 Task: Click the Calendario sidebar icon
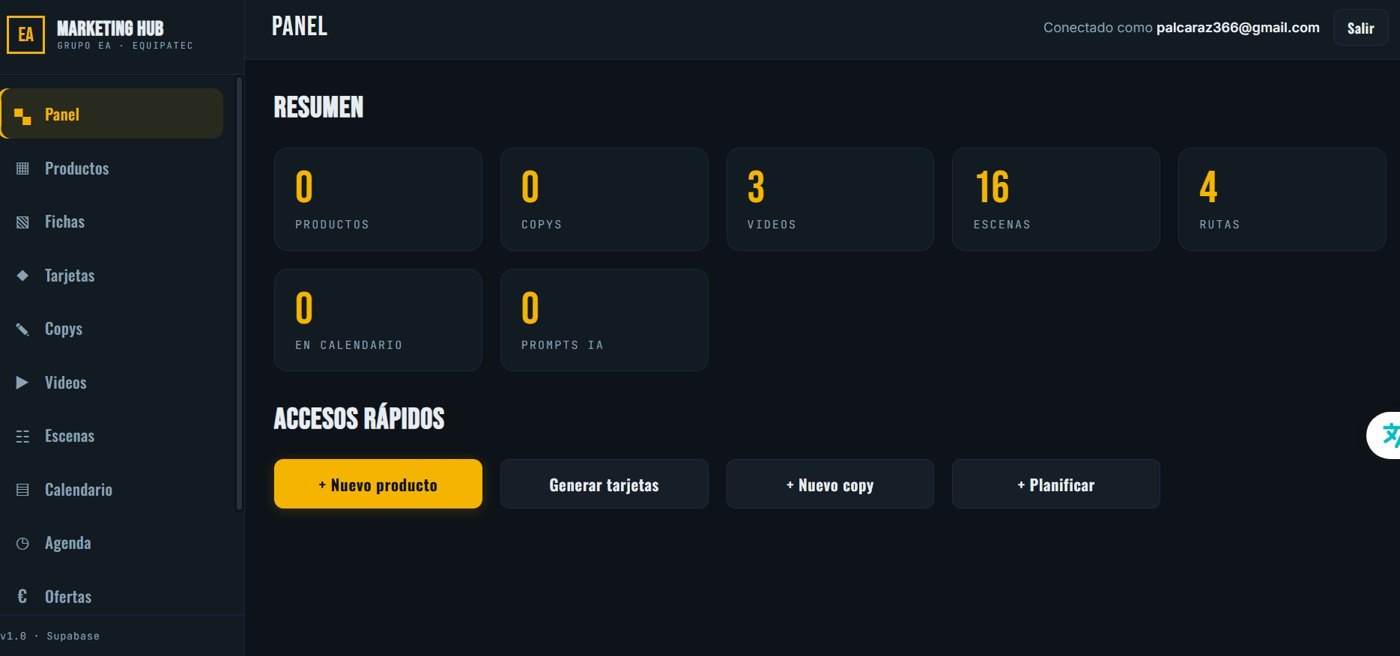coord(22,490)
